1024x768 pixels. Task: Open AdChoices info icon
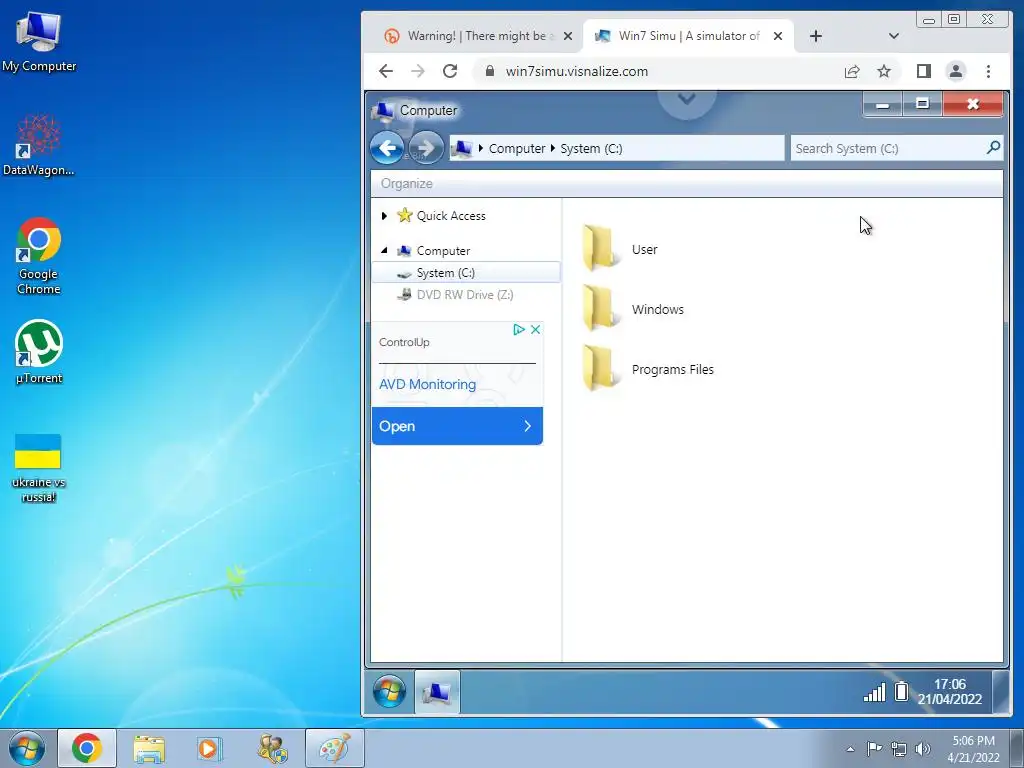pos(519,329)
